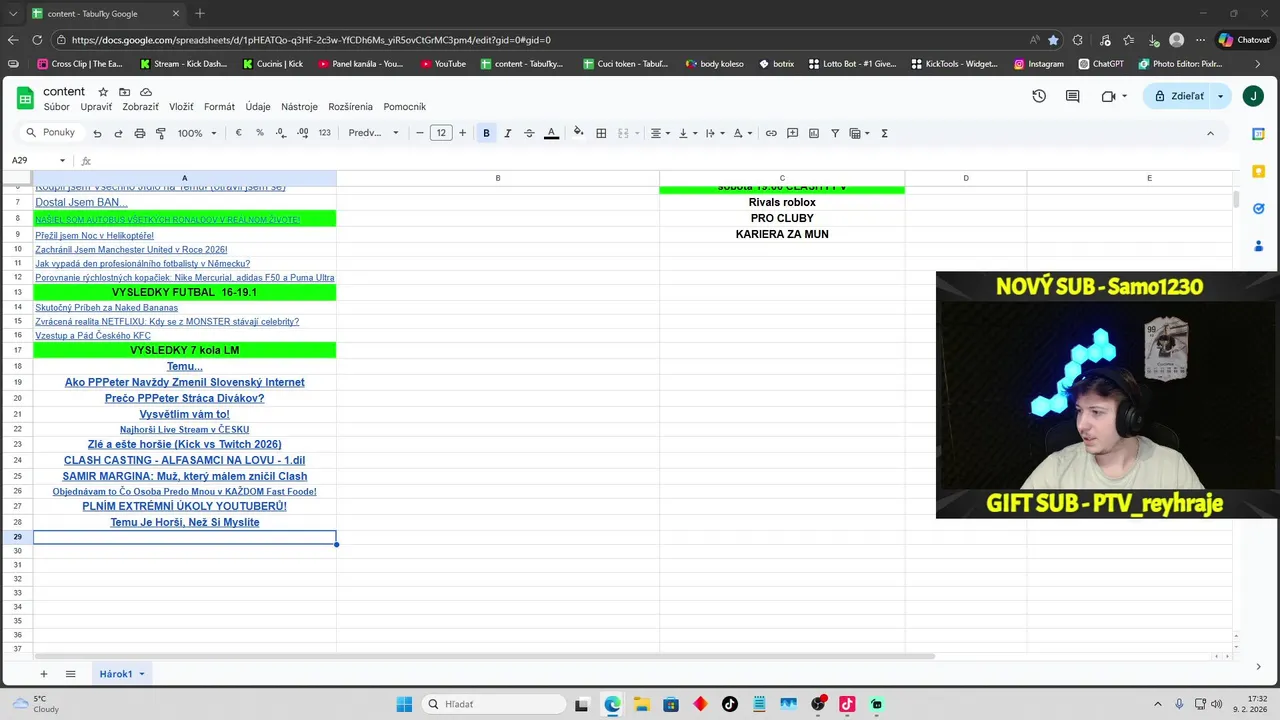Open link Dostal Jsem BAN...

(81, 203)
